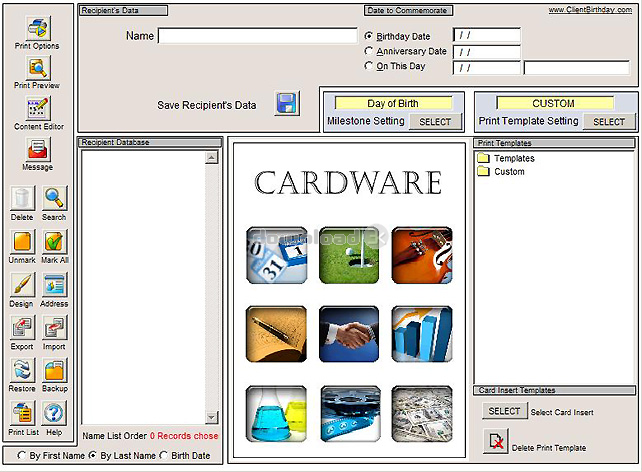Open the Custom folder in Print Templates
642x472 pixels.
(501, 172)
